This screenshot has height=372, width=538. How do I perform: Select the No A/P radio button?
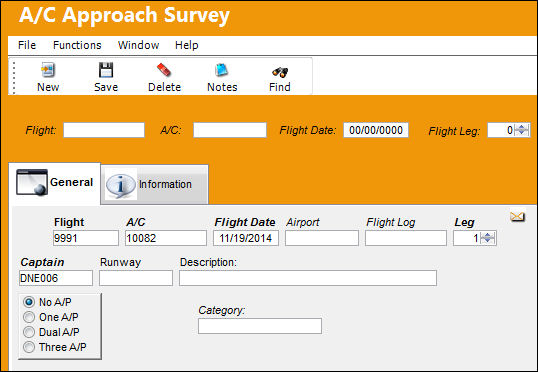29,302
